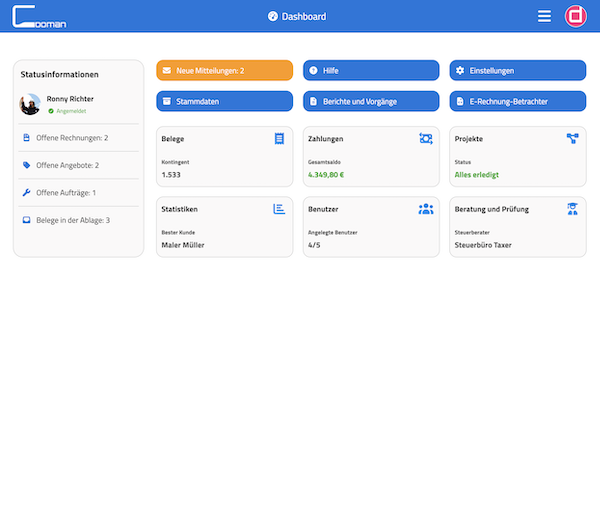600x517 pixels.
Task: Open Neue Mitteilungen: 2 button
Action: click(225, 70)
